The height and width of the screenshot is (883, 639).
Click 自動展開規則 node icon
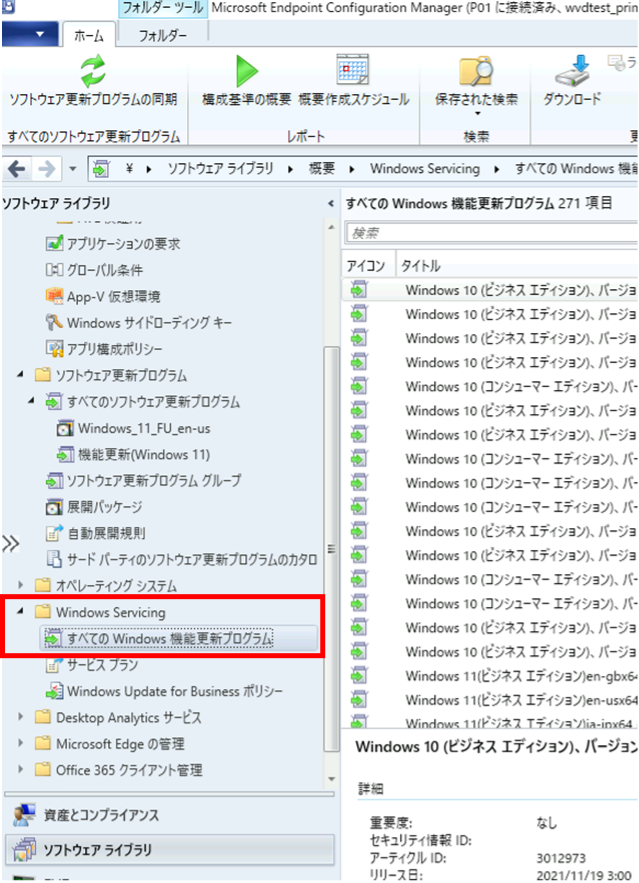pos(54,533)
